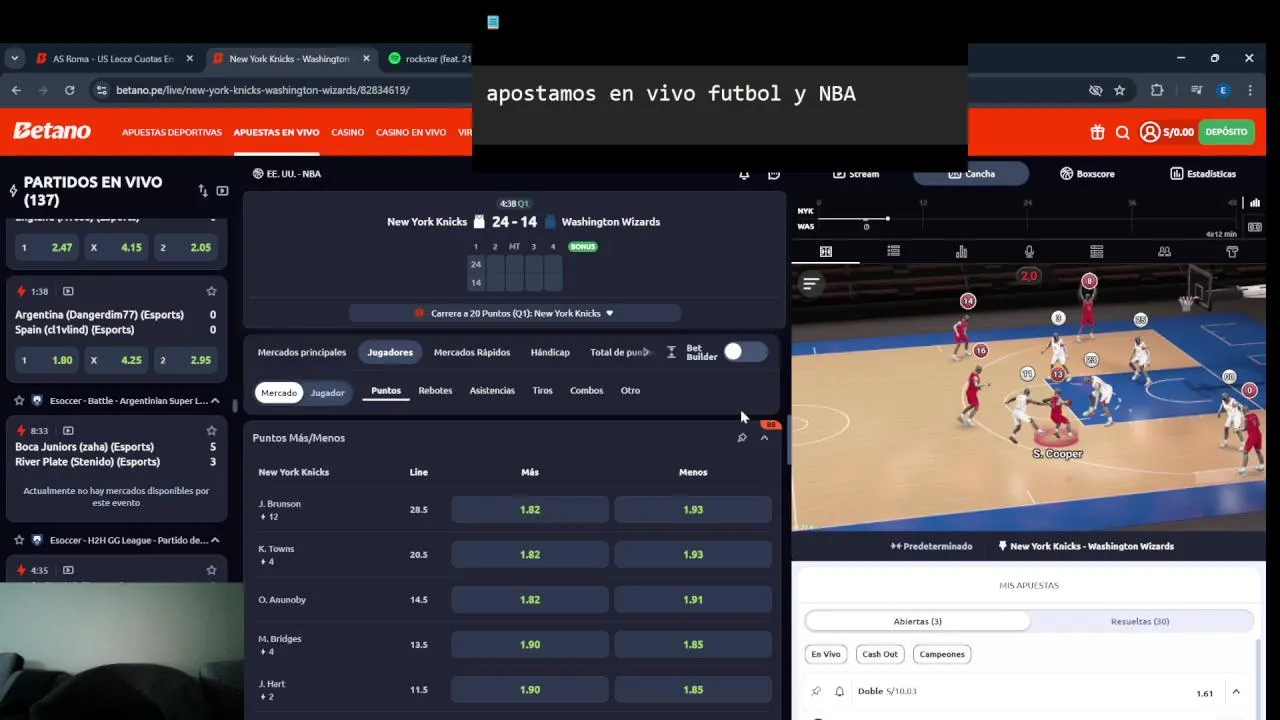Click the small bar graph icon beside the timeline
The width and height of the screenshot is (1280, 720).
(x=1255, y=203)
